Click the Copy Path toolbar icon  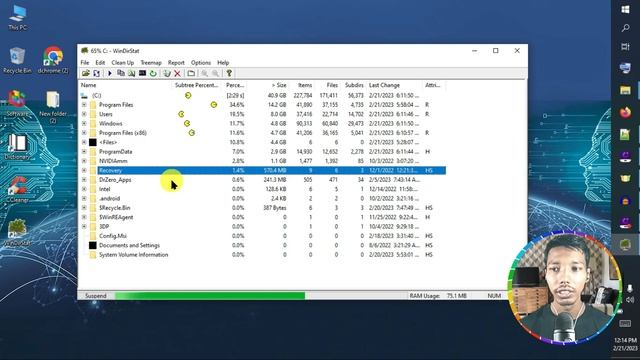(x=121, y=73)
